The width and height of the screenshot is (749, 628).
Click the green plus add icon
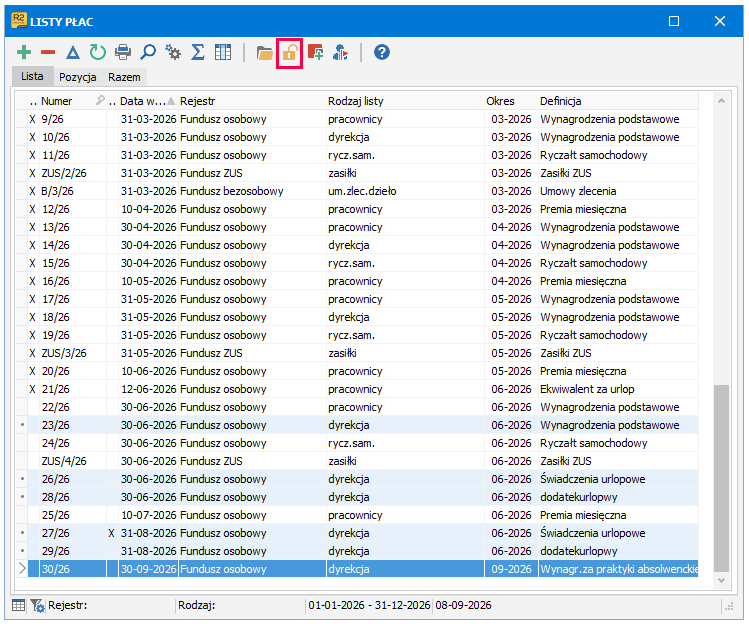click(24, 52)
